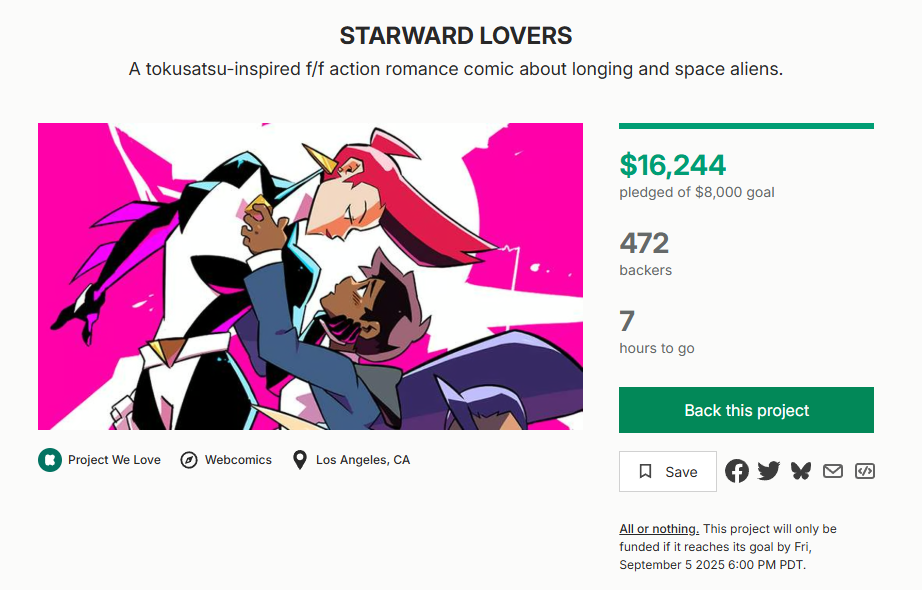Image resolution: width=922 pixels, height=590 pixels.
Task: Share the project on Facebook
Action: point(737,471)
